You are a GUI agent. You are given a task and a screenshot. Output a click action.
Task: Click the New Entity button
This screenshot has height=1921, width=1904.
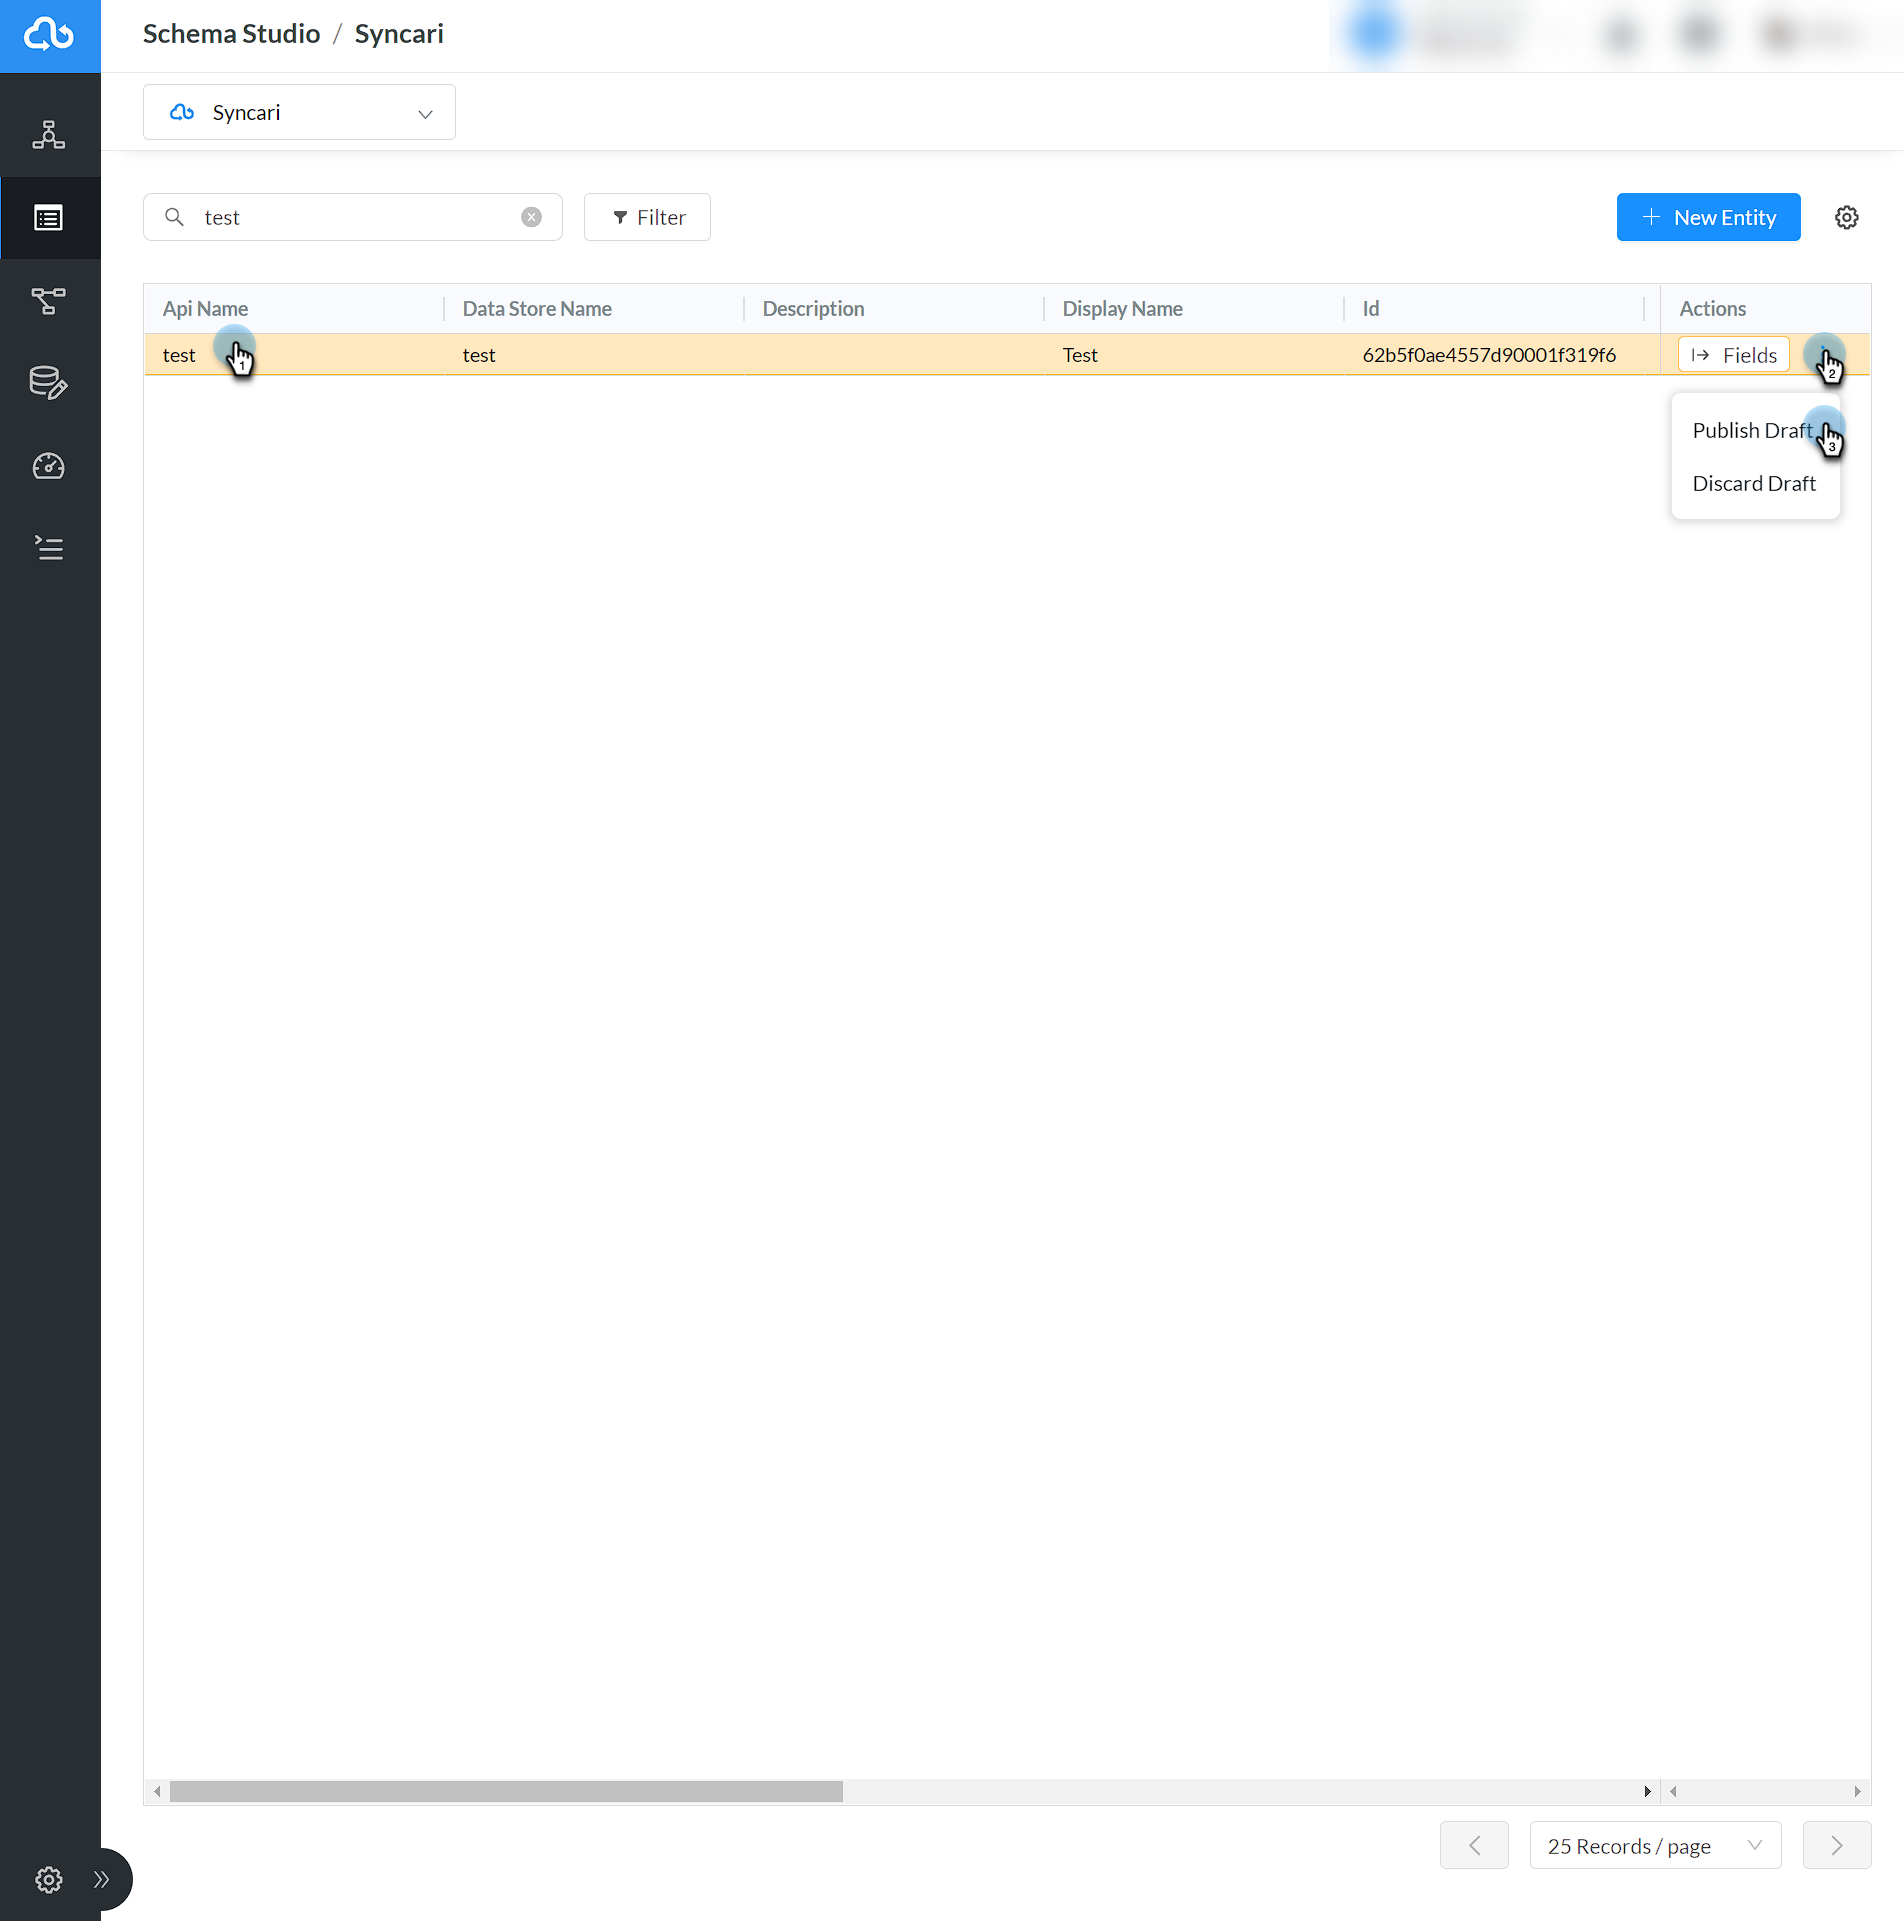click(x=1709, y=217)
